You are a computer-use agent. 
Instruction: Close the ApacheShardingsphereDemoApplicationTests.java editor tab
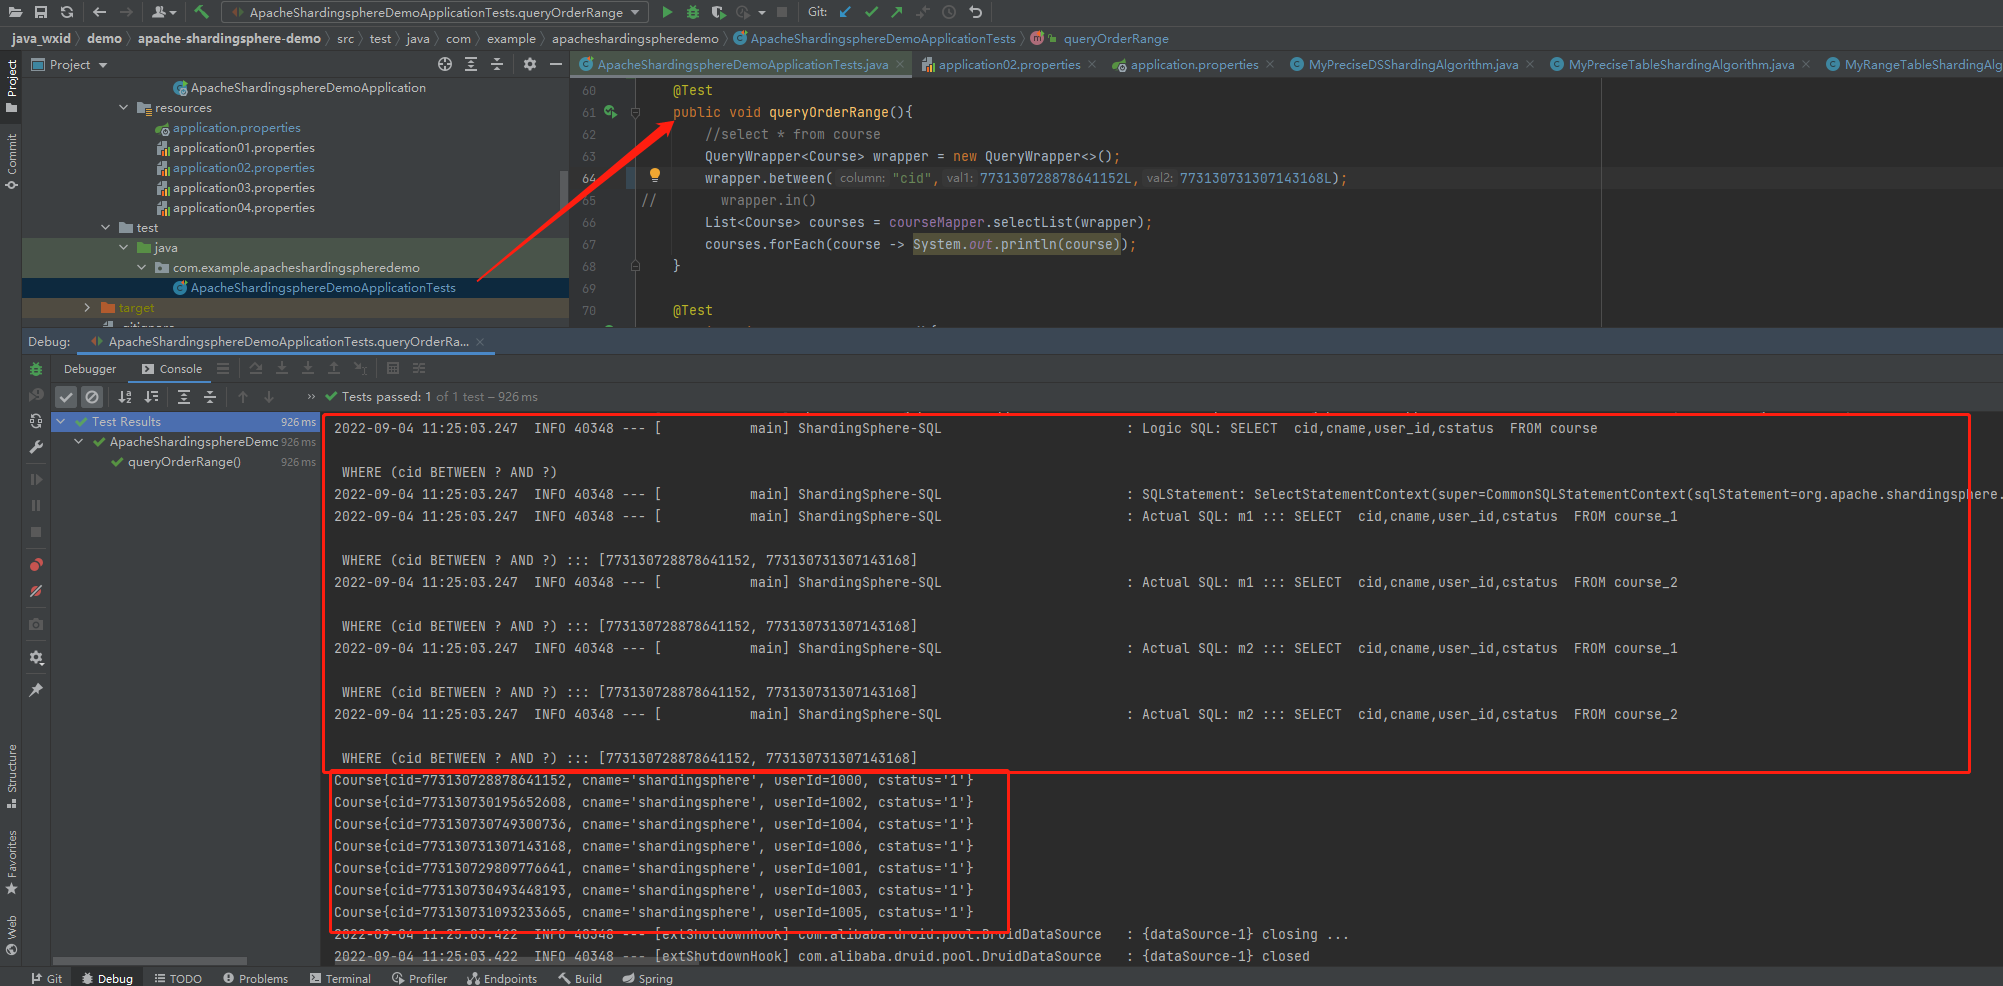[900, 64]
